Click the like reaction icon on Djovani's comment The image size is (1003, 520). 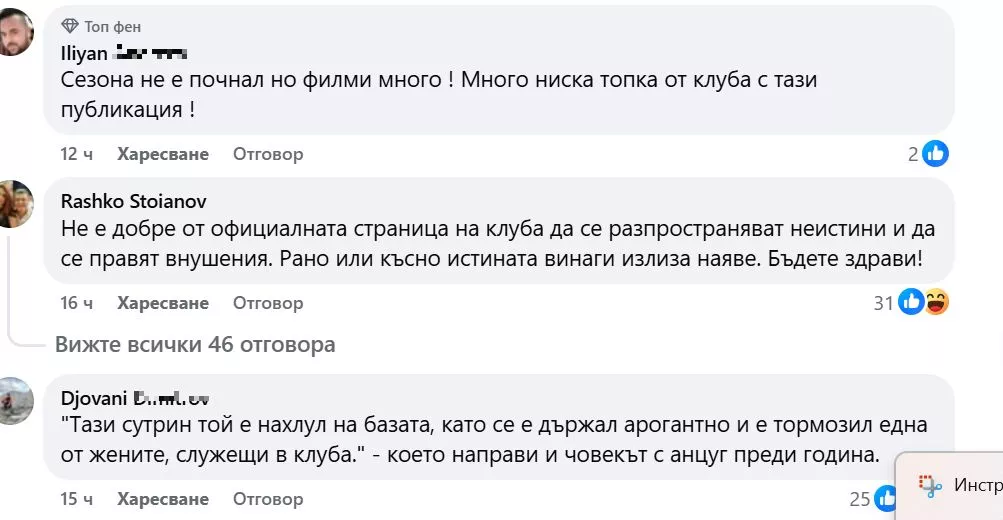coord(887,498)
